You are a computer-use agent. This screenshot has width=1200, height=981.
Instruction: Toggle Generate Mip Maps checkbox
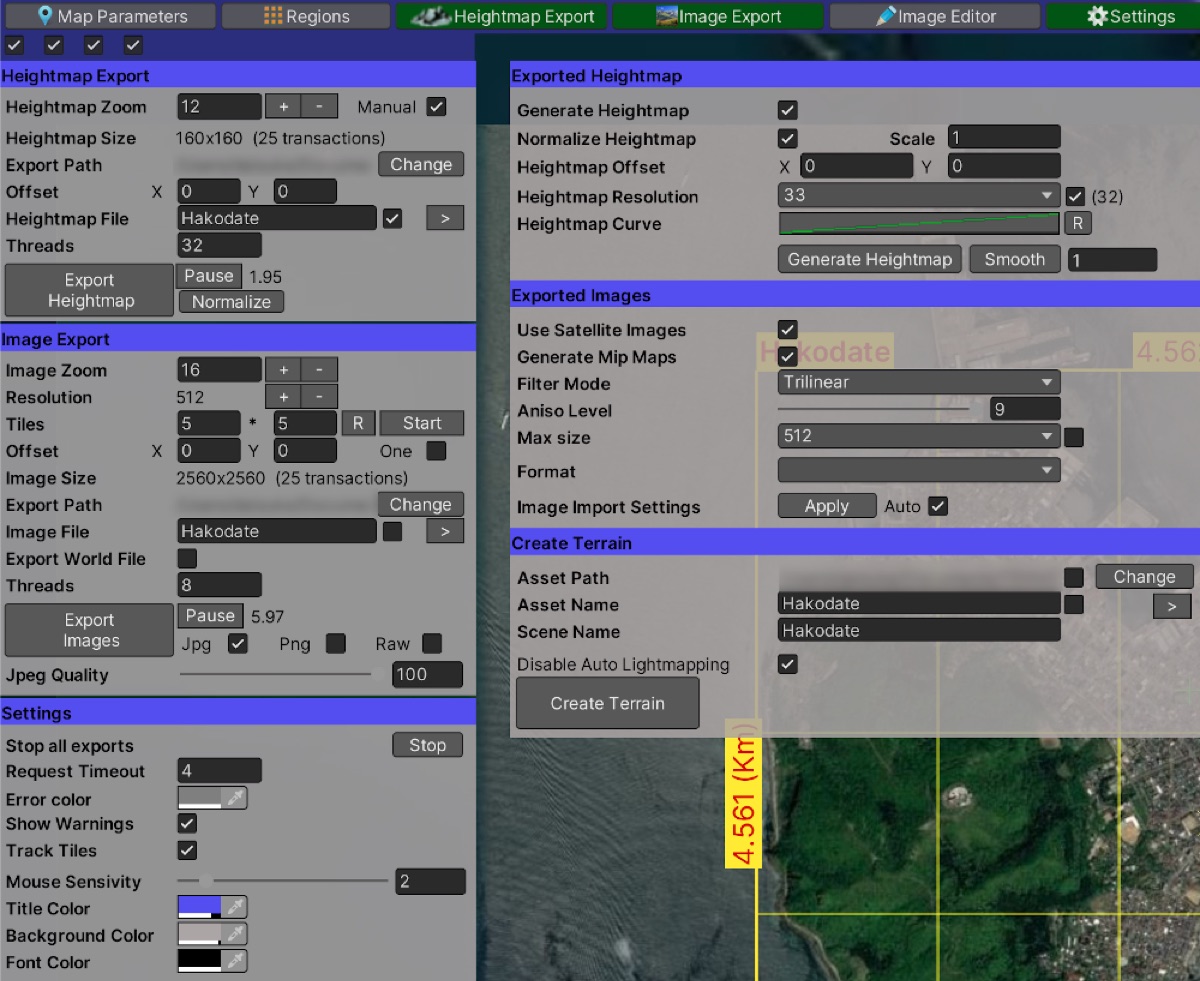point(788,356)
